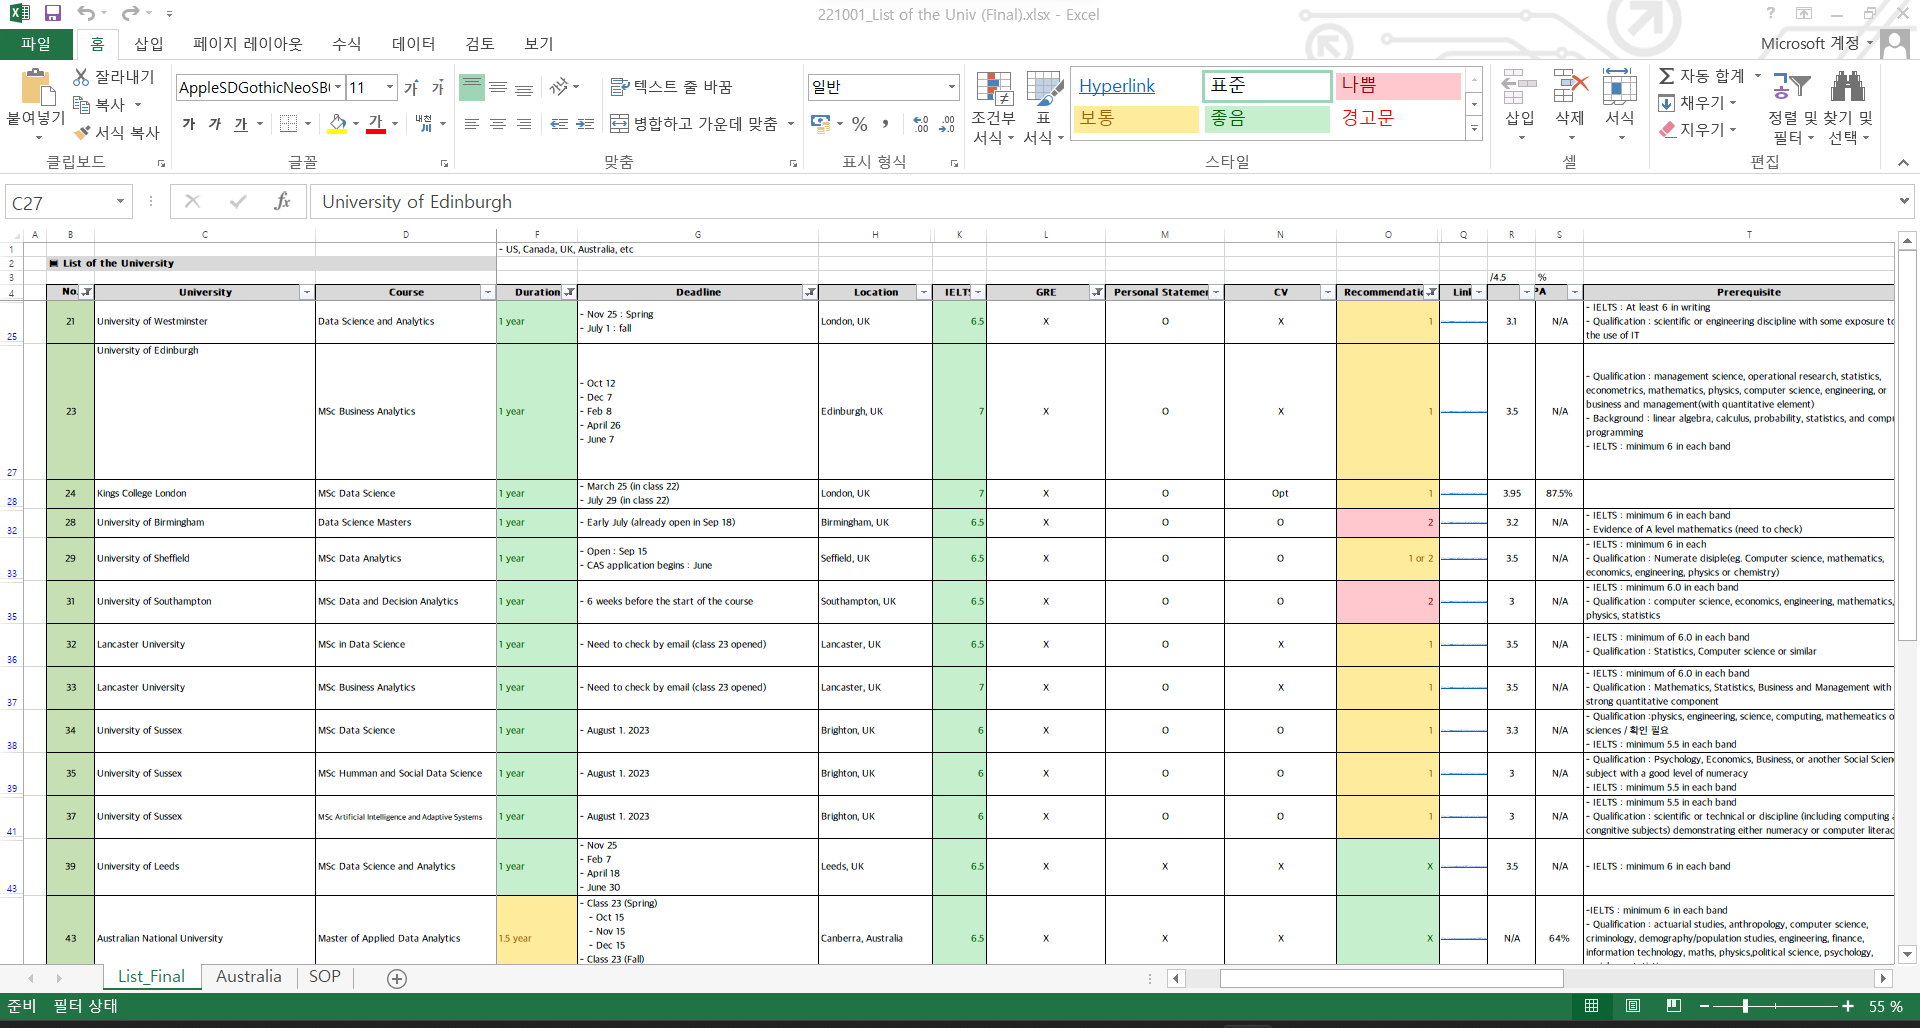
Task: Apply the Bad (나쁨) cell style
Action: point(1398,86)
